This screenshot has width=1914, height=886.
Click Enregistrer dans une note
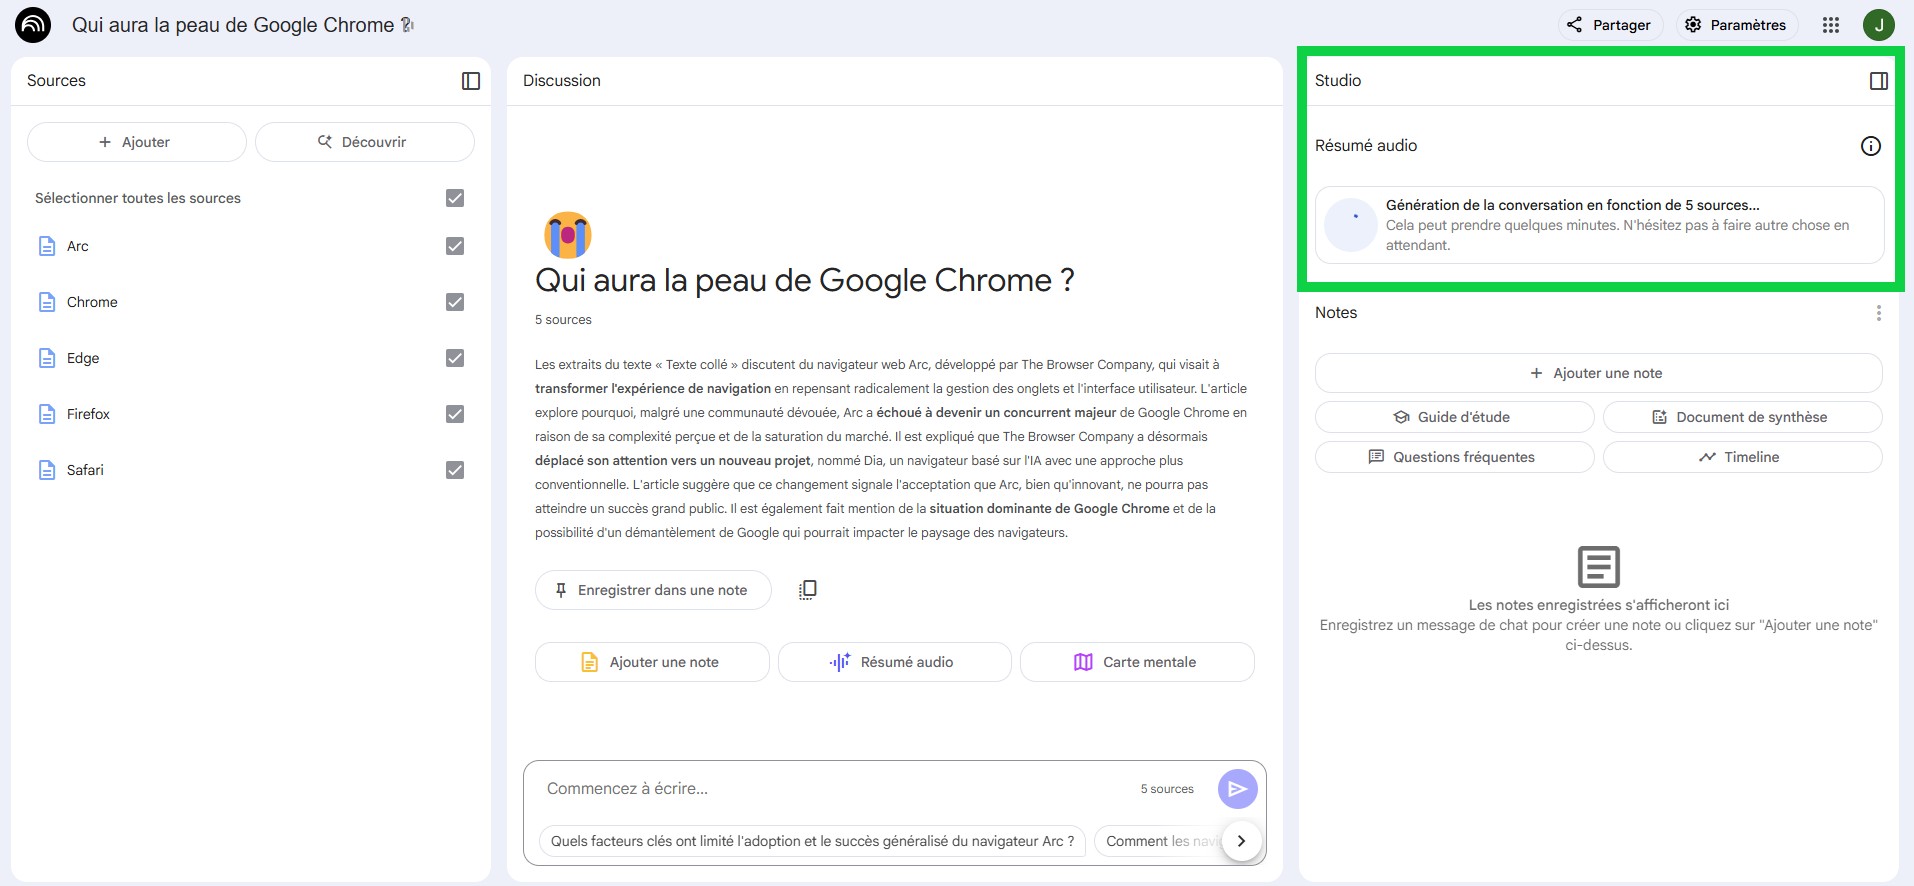pos(653,590)
